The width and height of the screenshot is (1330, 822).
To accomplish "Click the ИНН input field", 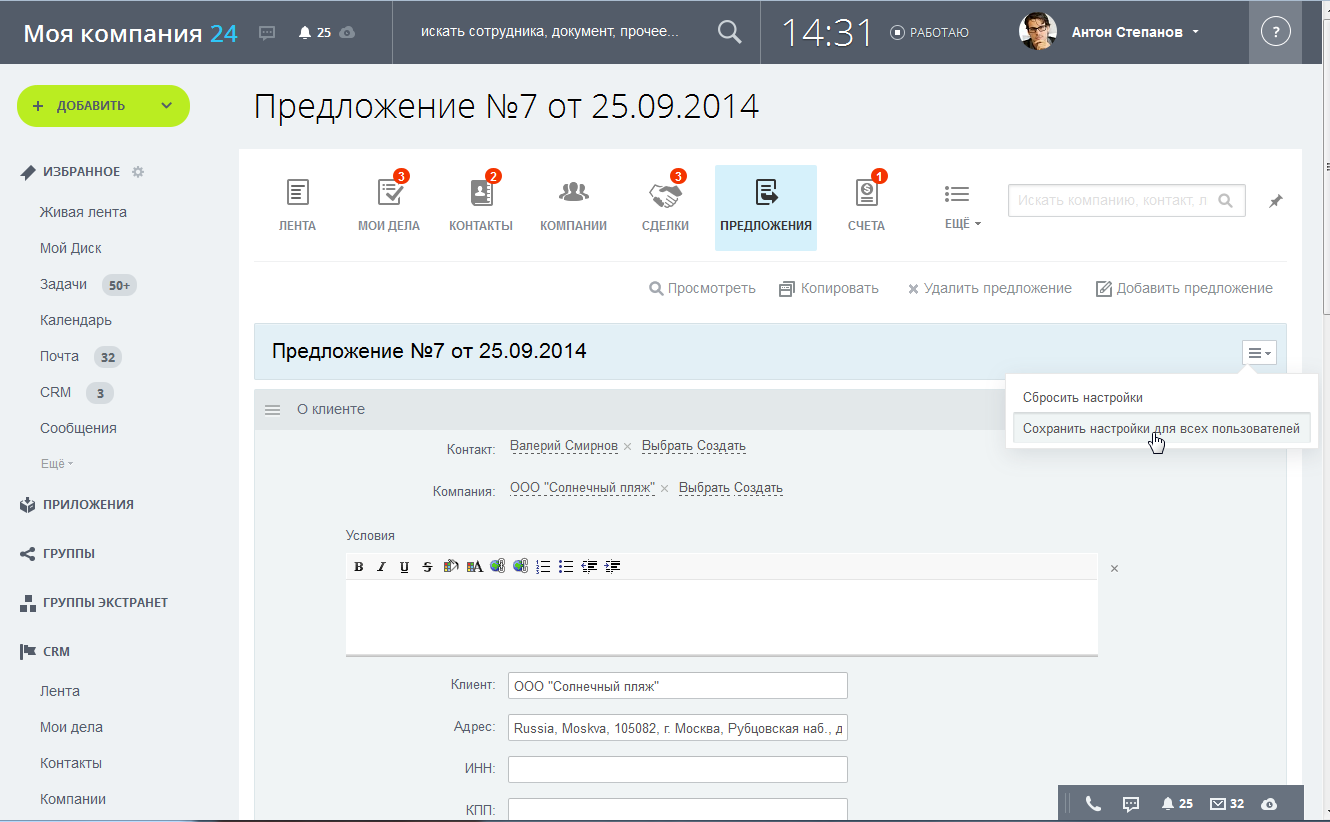I will pos(677,769).
